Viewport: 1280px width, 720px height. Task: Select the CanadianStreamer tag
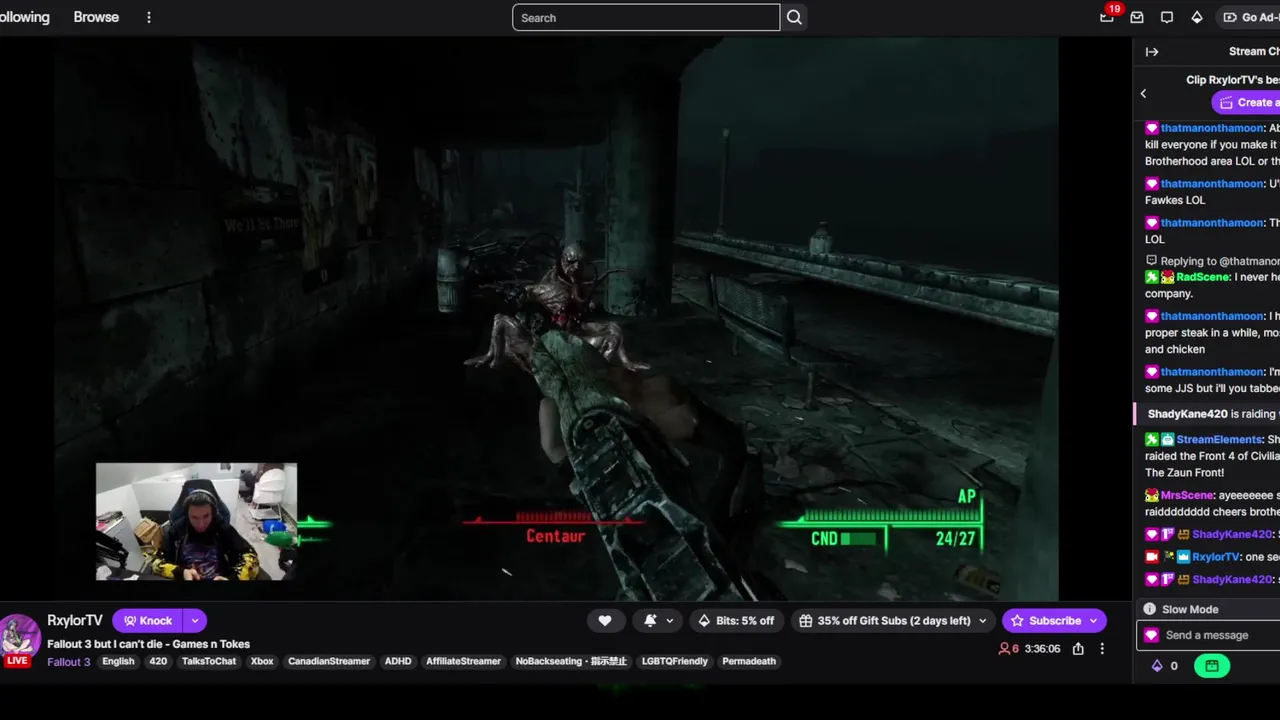point(329,661)
